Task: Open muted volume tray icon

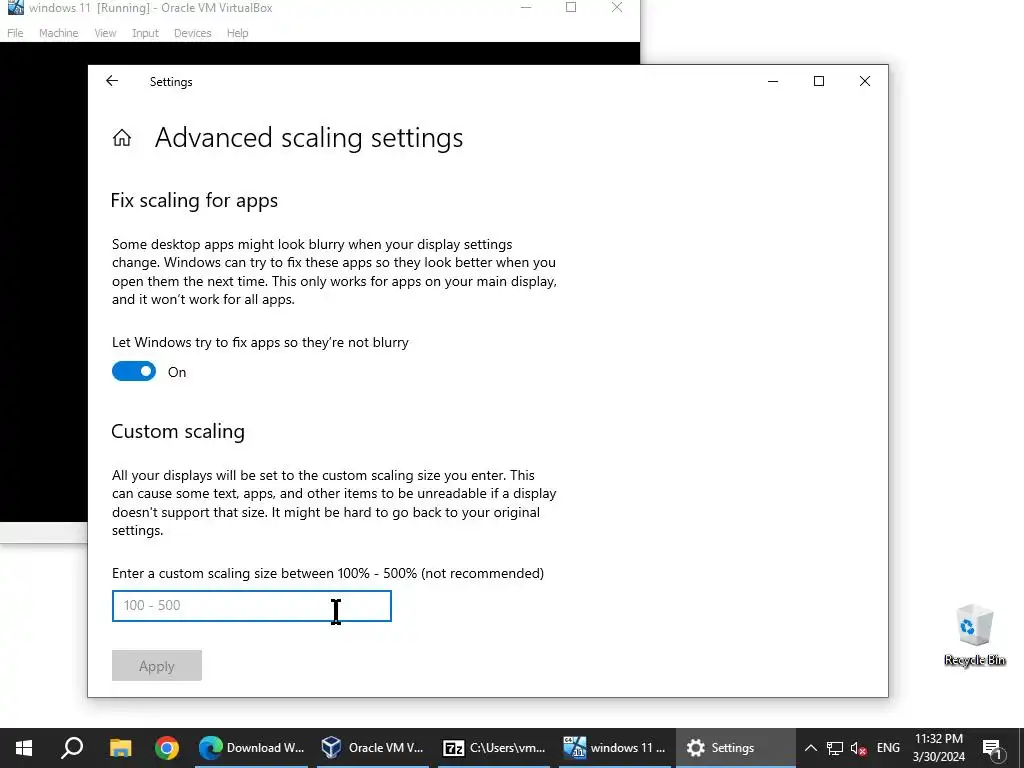Action: click(x=859, y=748)
